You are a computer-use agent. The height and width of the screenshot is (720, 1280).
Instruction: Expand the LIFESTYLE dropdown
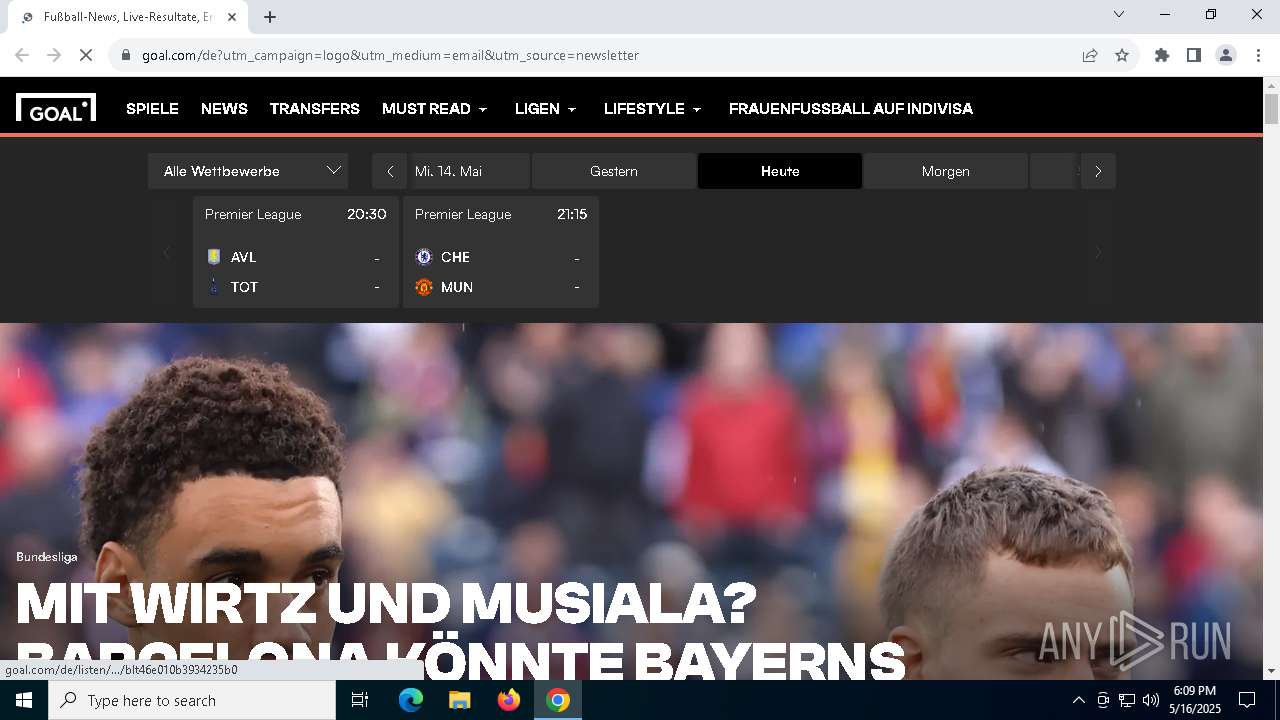(653, 108)
